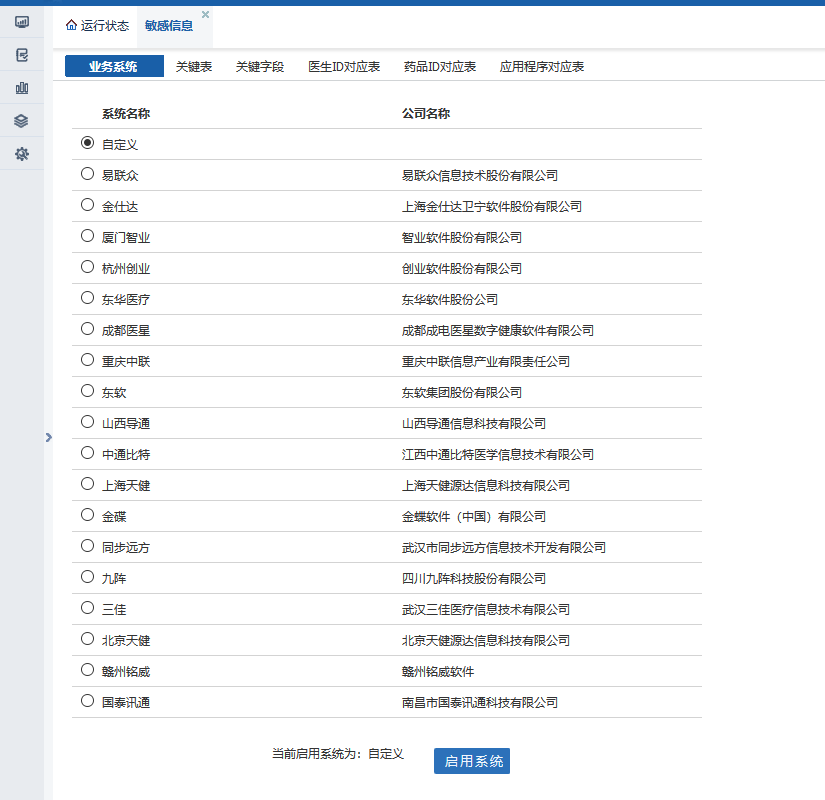Click the home icon beside 运行状态
Image resolution: width=825 pixels, height=800 pixels.
(x=71, y=25)
